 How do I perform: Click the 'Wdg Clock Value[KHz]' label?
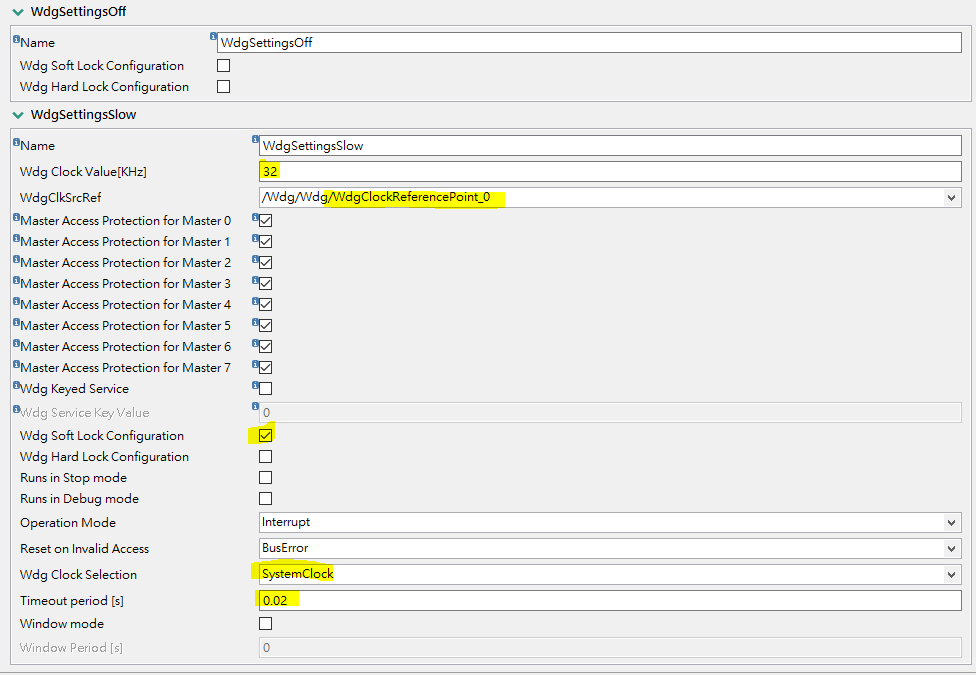tap(83, 172)
